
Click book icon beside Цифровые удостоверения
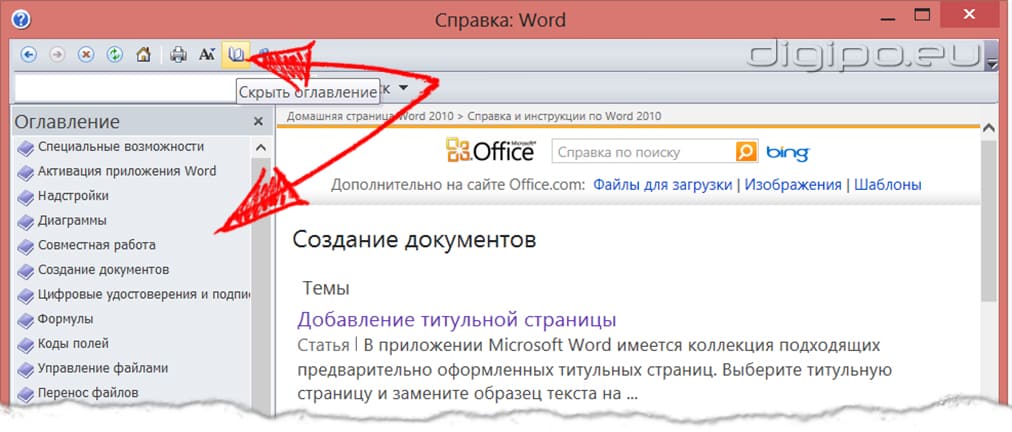pyautogui.click(x=25, y=296)
